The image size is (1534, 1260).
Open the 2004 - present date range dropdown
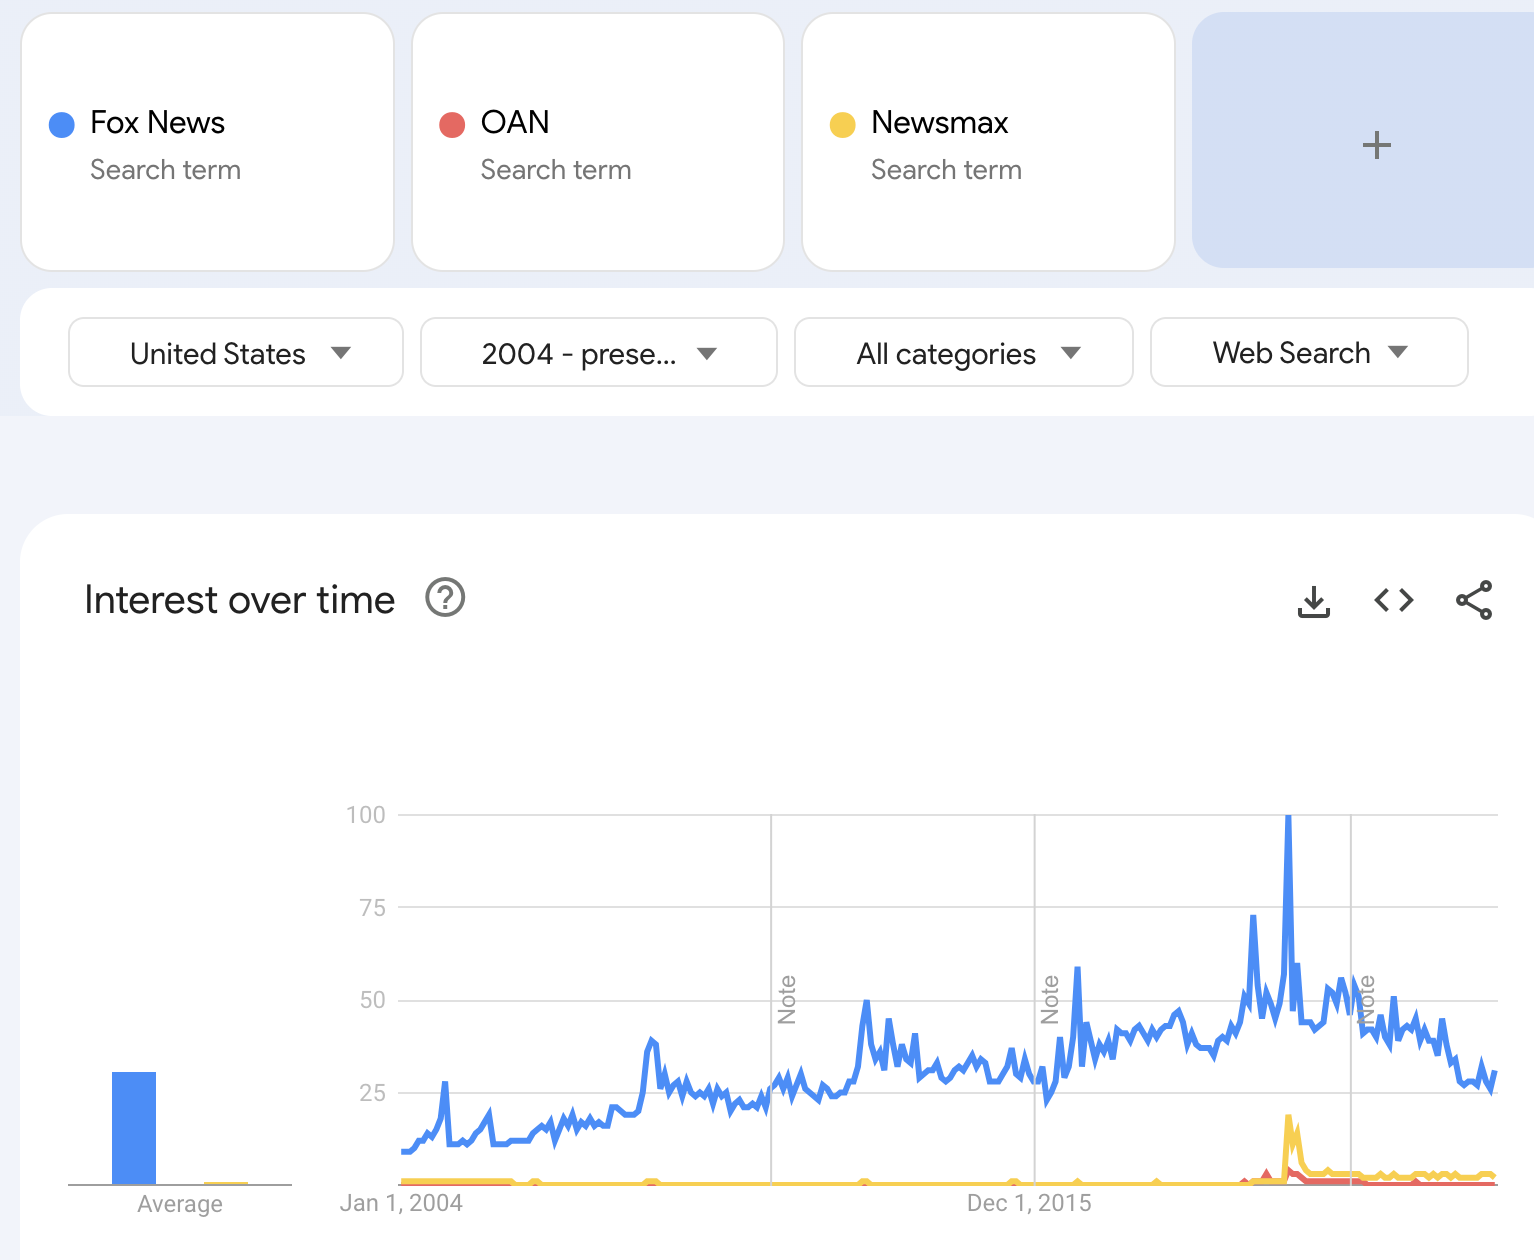[x=599, y=352]
